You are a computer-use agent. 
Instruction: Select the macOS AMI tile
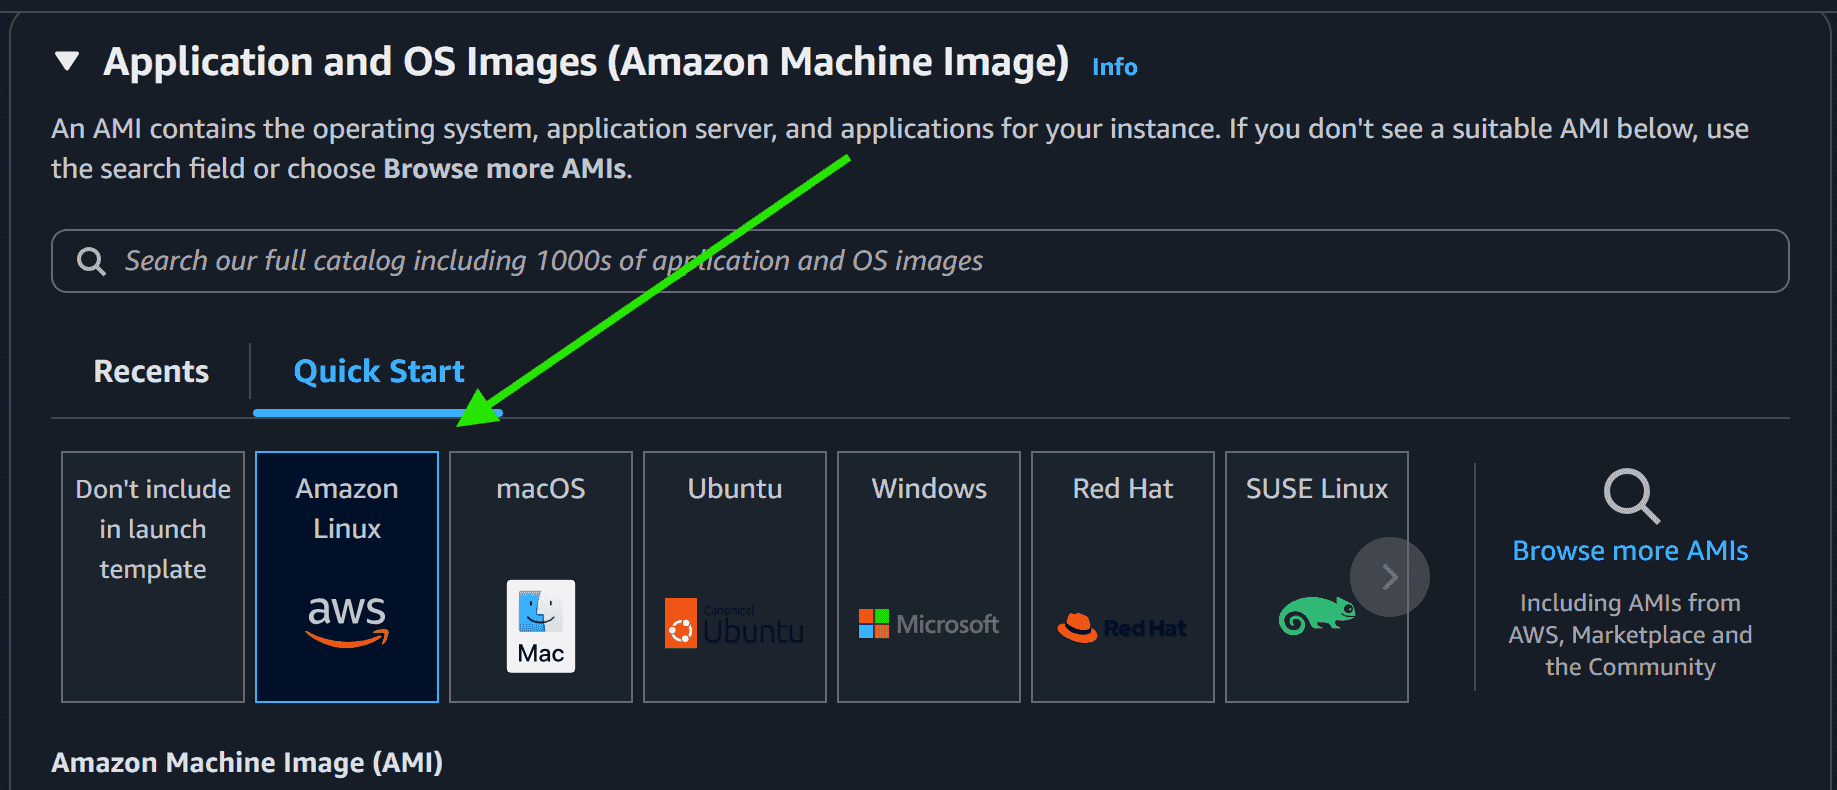(541, 577)
